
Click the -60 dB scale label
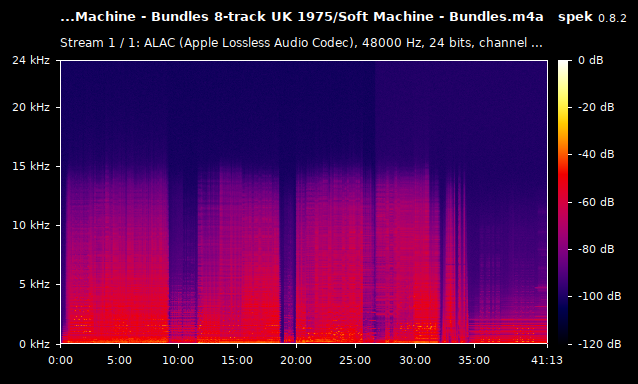tap(596, 202)
